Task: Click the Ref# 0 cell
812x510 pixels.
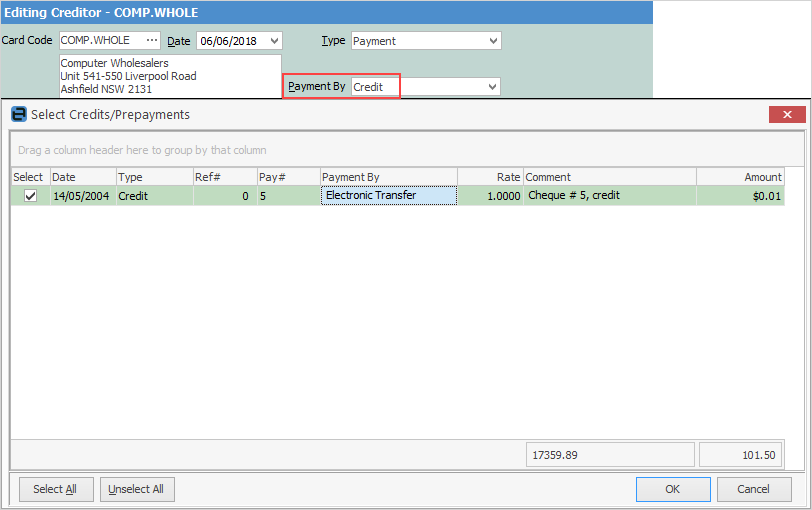Action: point(225,196)
